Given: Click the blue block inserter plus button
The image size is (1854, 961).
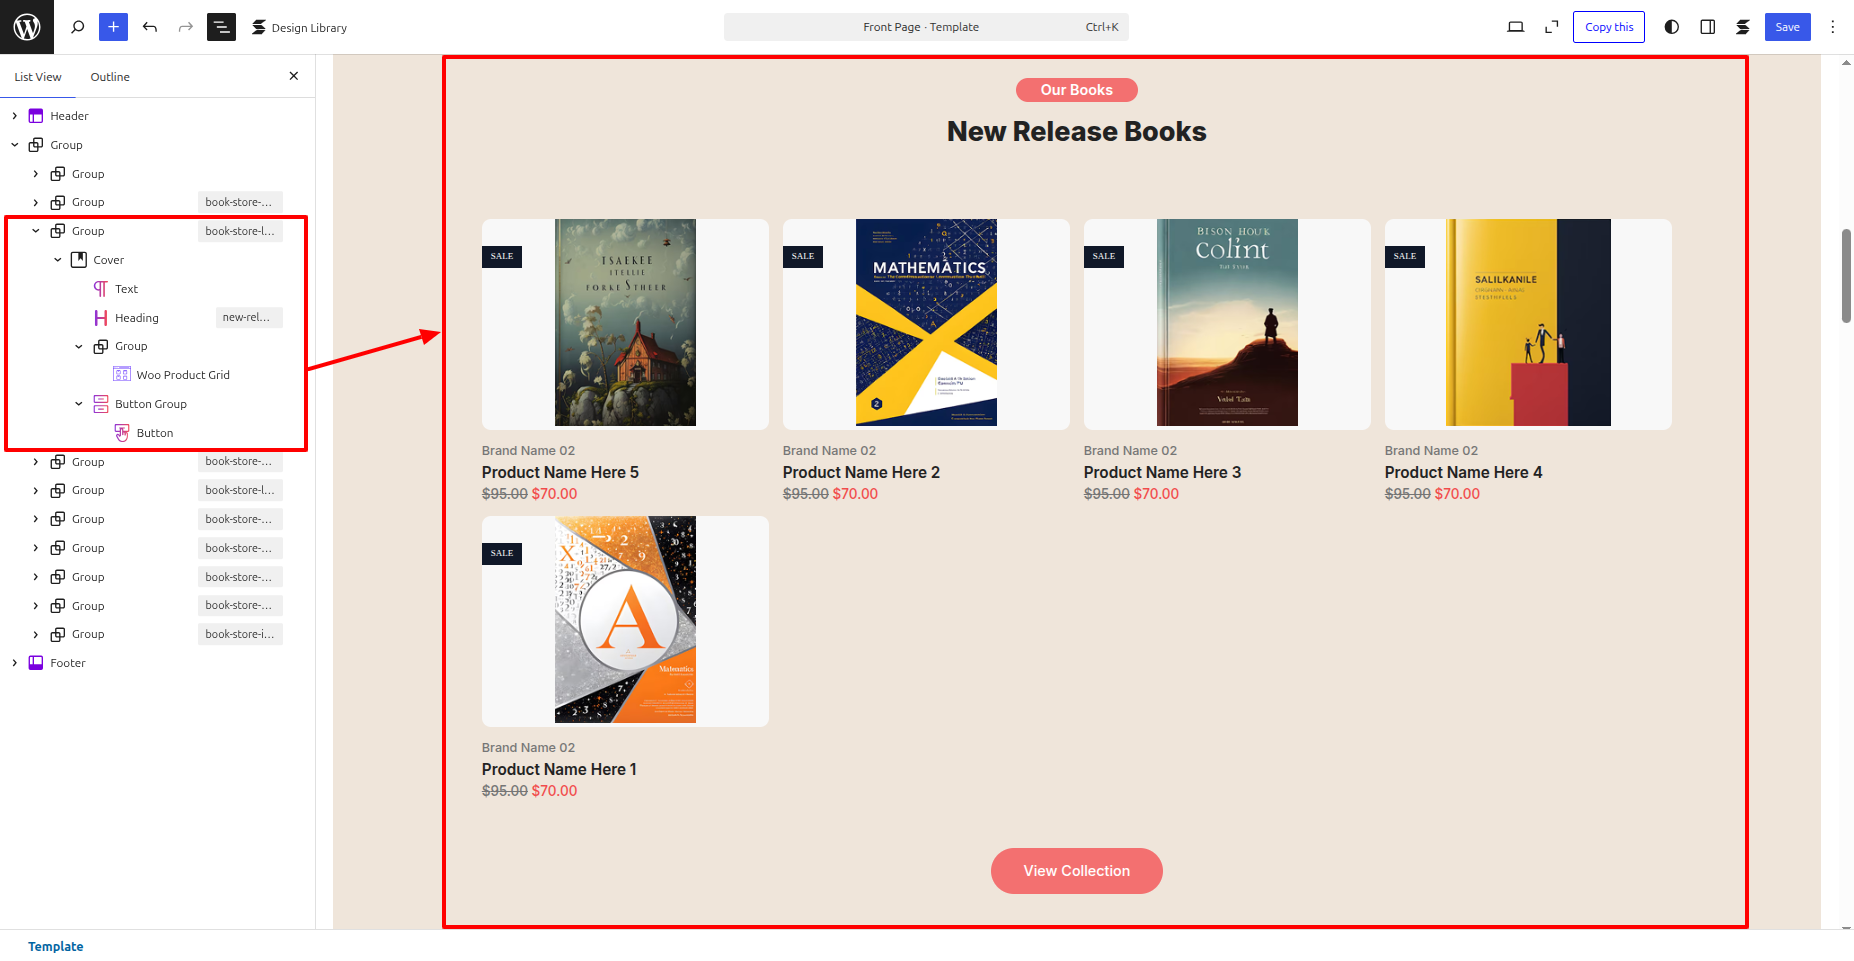Looking at the screenshot, I should coord(113,27).
